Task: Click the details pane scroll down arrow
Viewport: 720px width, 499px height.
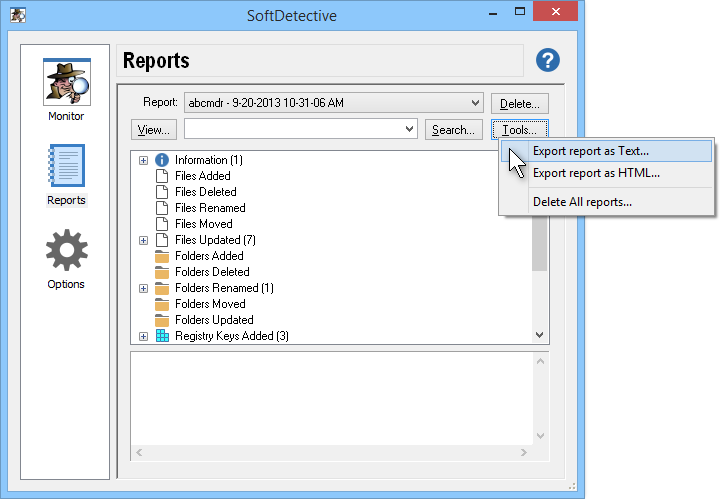Action: 540,436
